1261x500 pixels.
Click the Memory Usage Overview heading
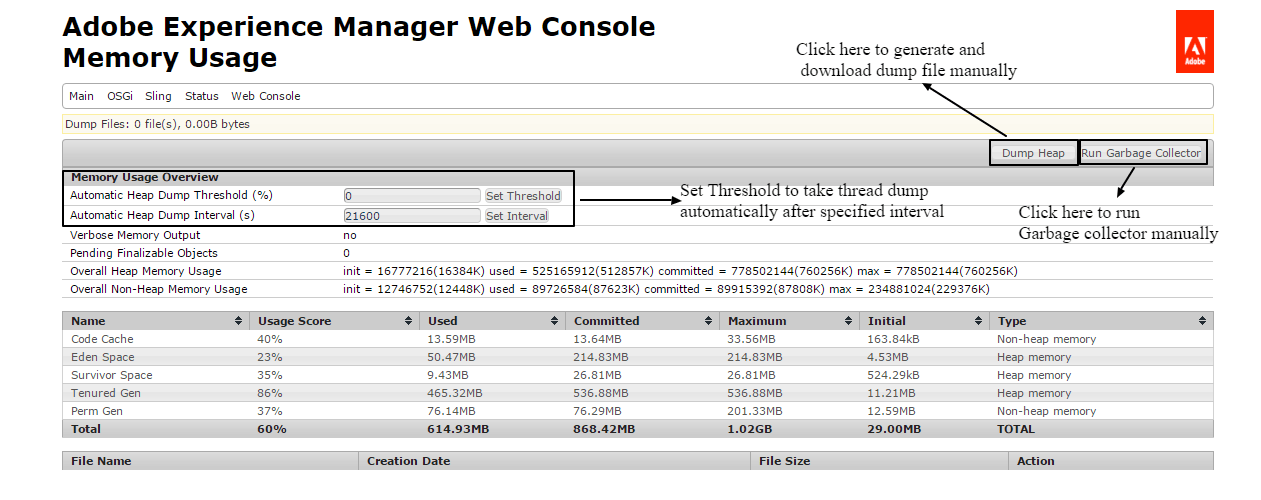pyautogui.click(x=145, y=177)
